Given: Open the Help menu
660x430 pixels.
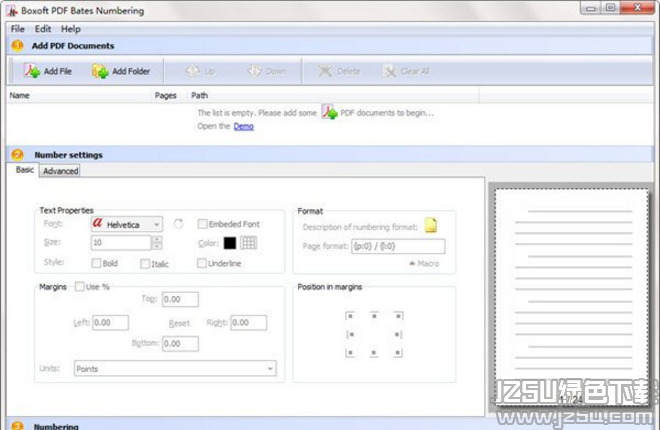Looking at the screenshot, I should pos(71,29).
